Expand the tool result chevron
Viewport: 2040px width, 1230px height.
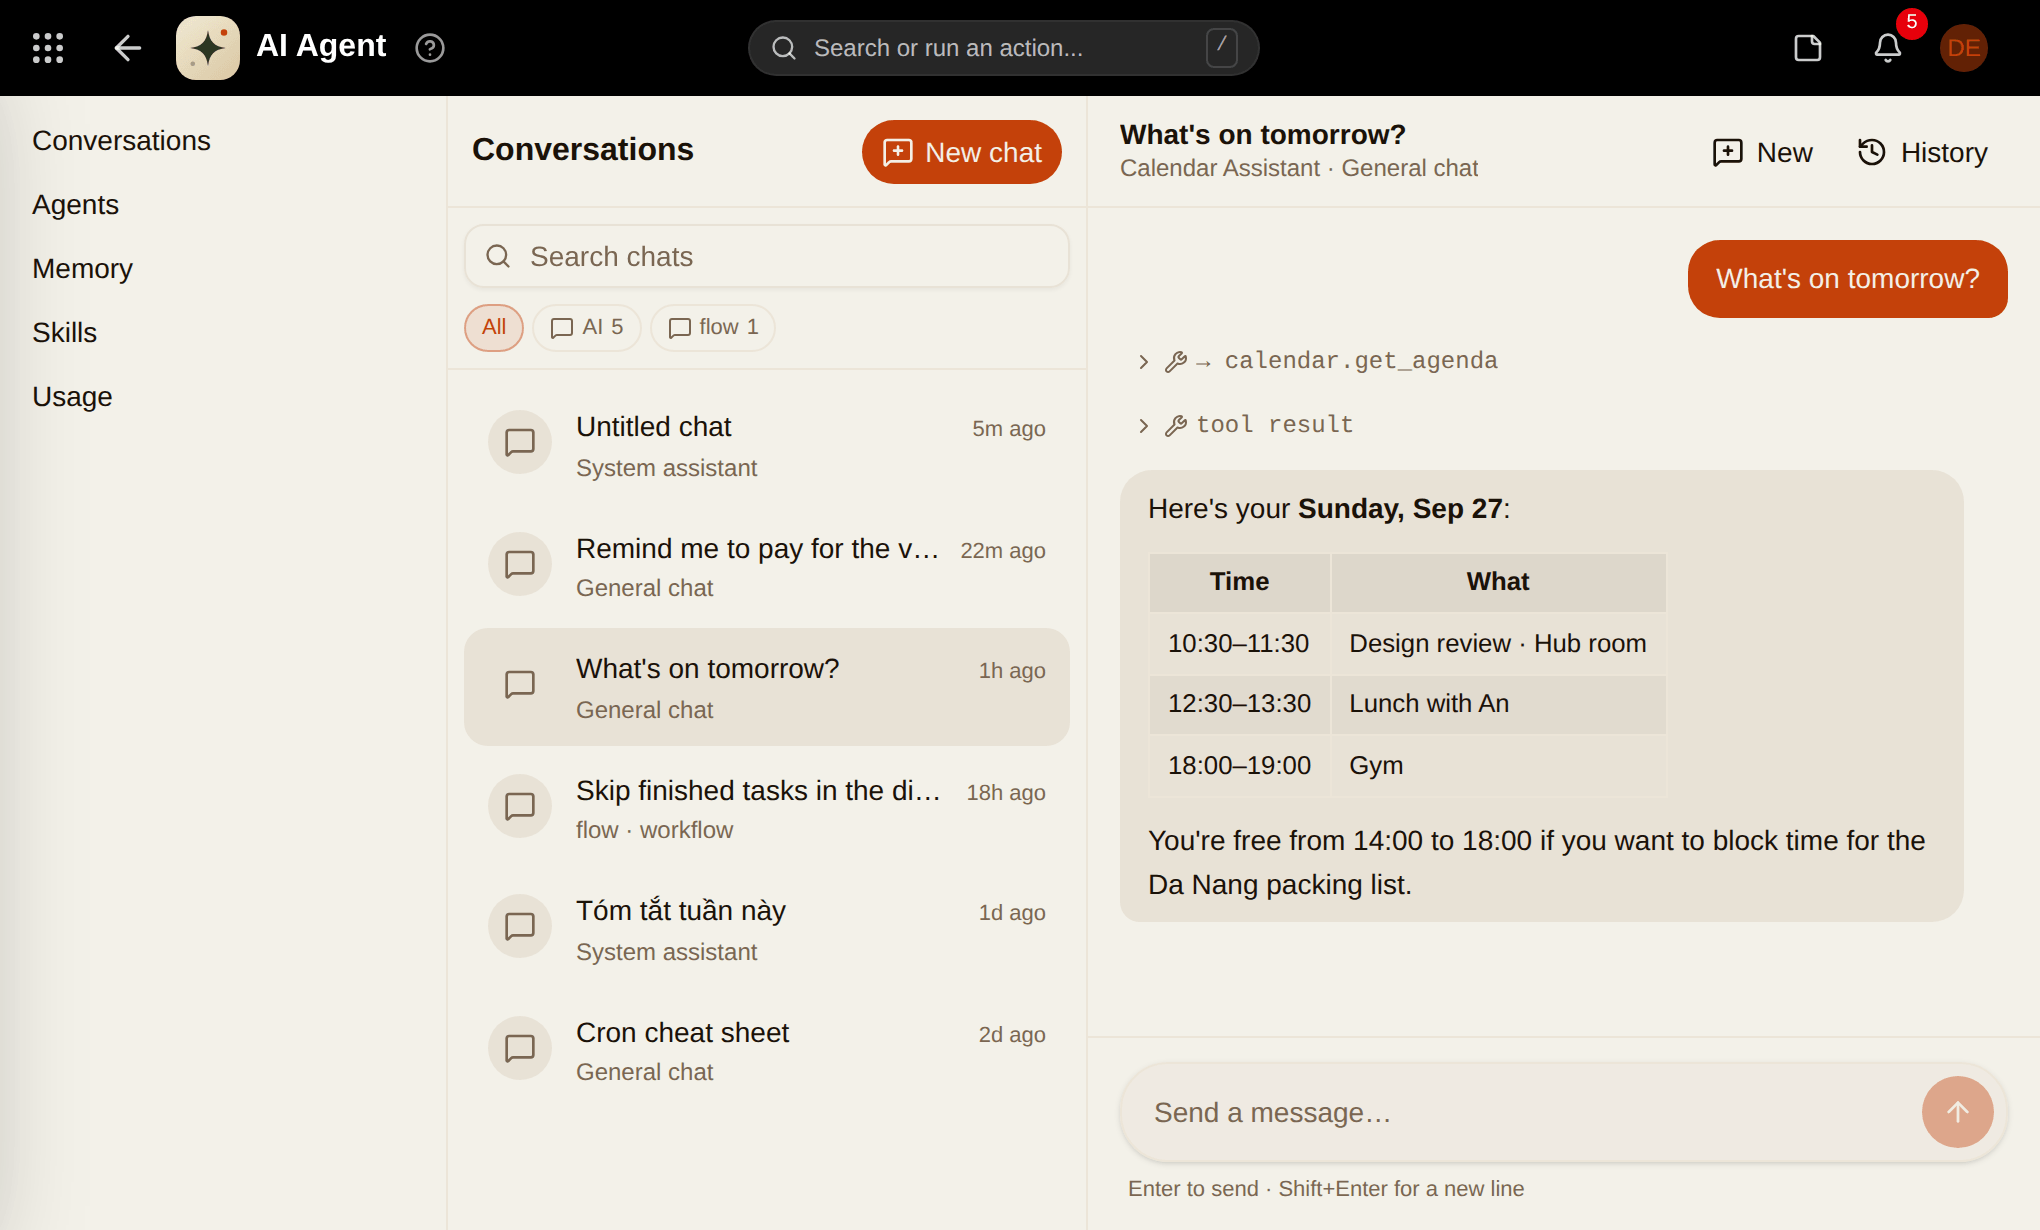point(1144,426)
